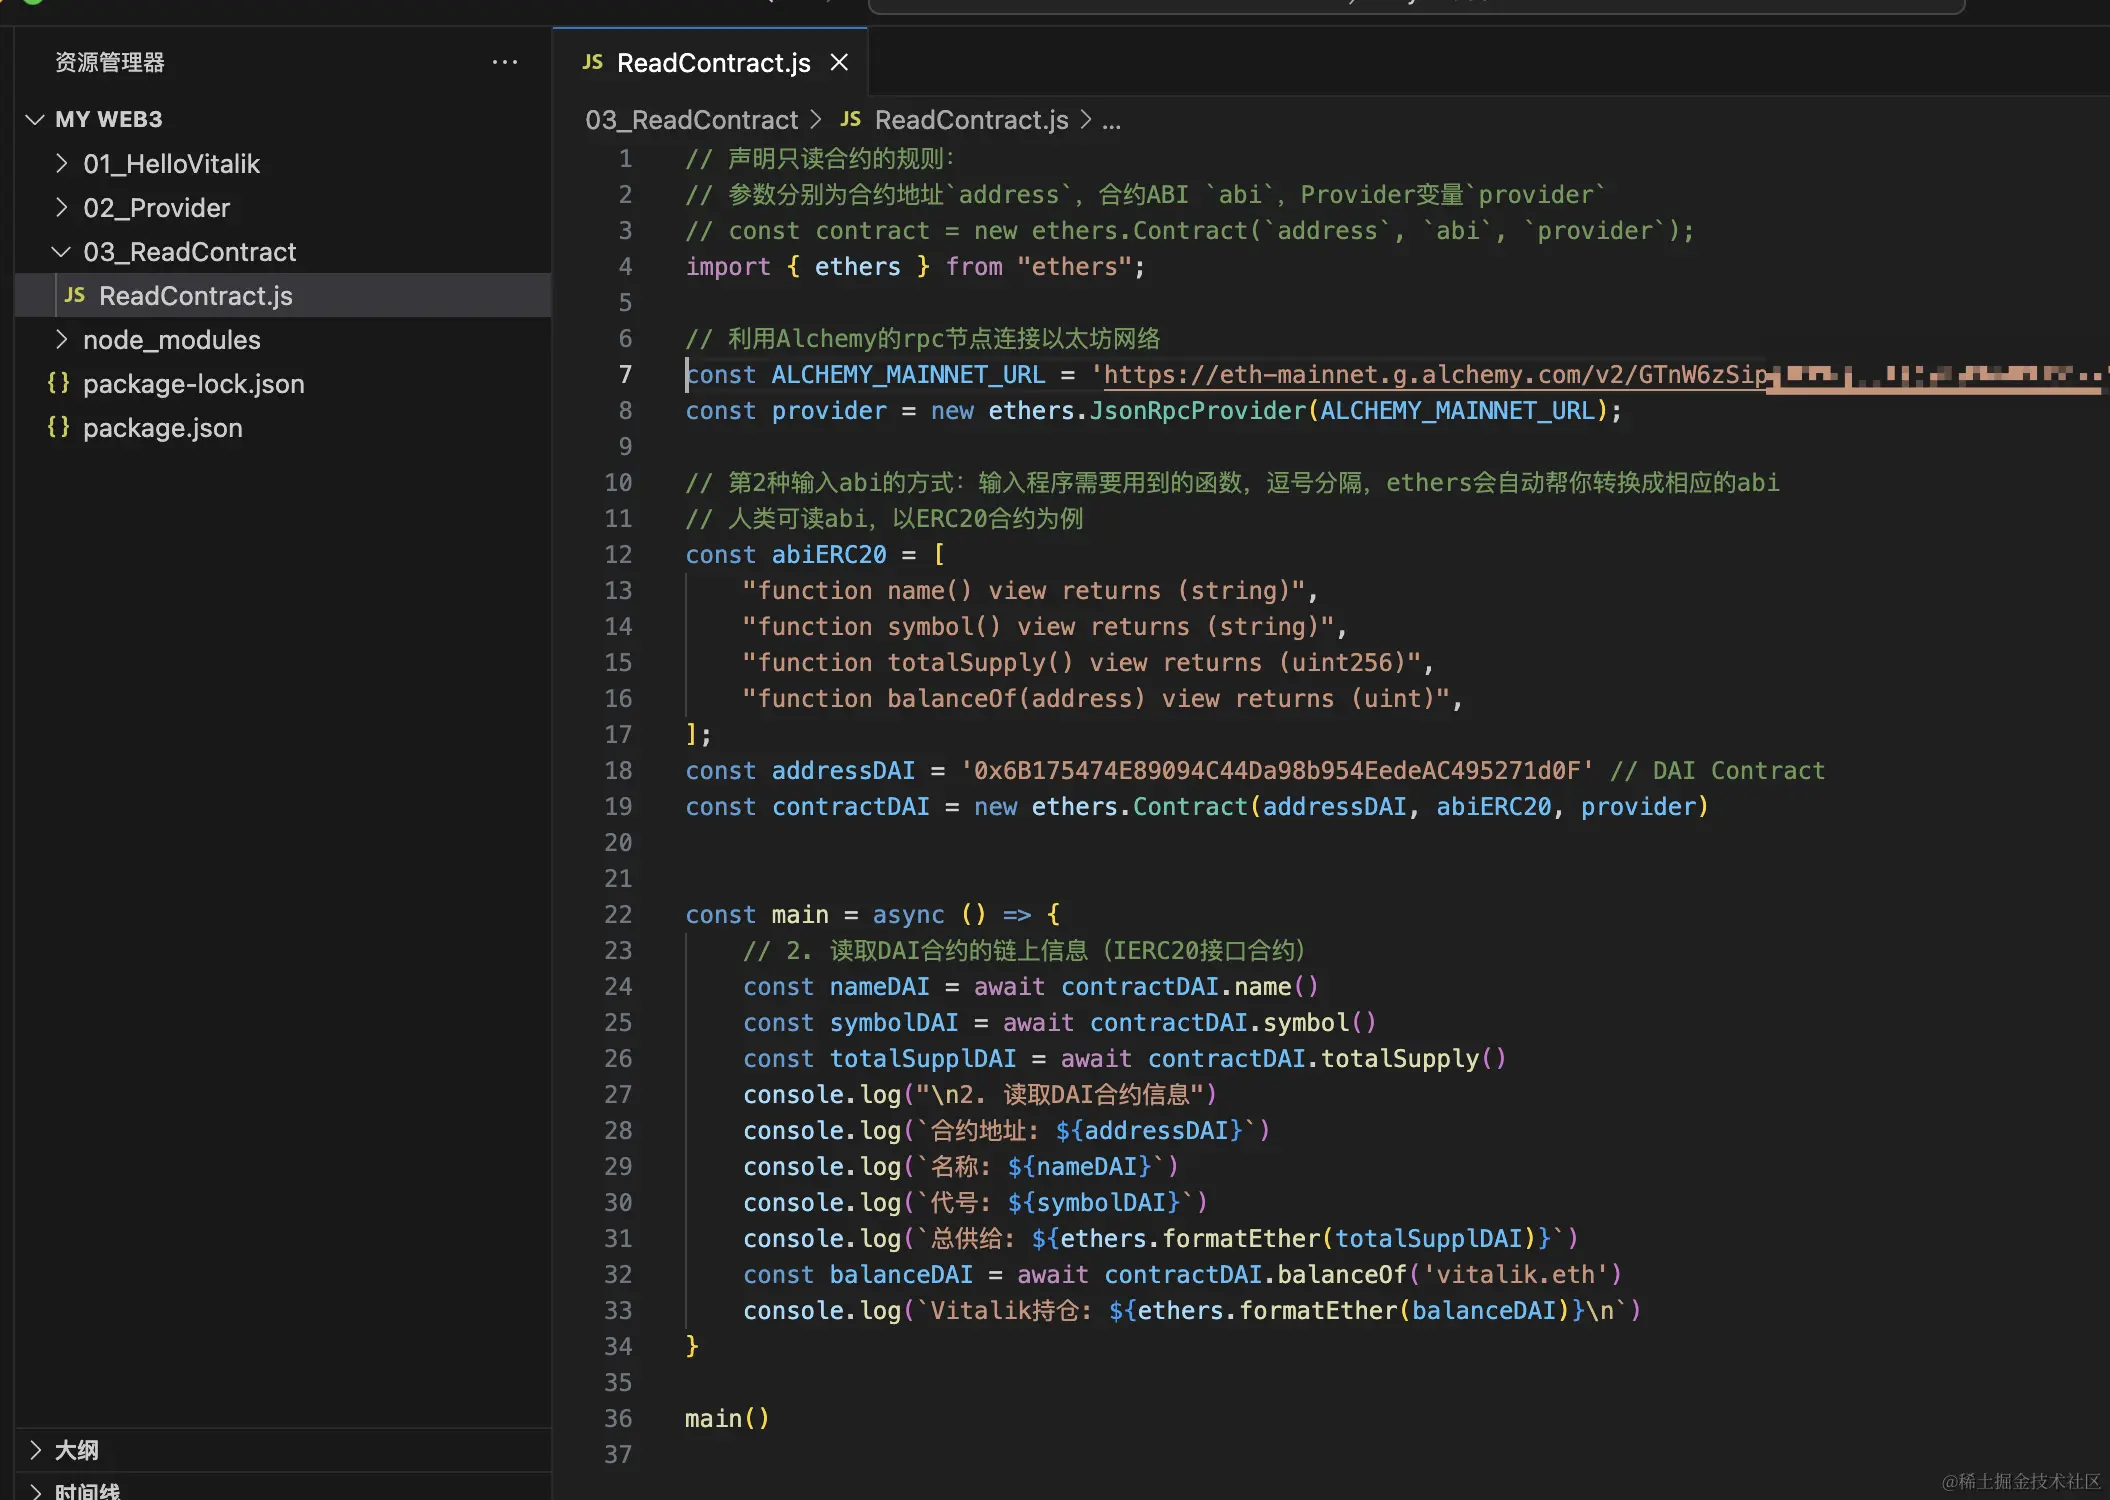Image resolution: width=2110 pixels, height=1500 pixels.
Task: Place cursor on import ethers statement line 4
Action: coord(914,267)
